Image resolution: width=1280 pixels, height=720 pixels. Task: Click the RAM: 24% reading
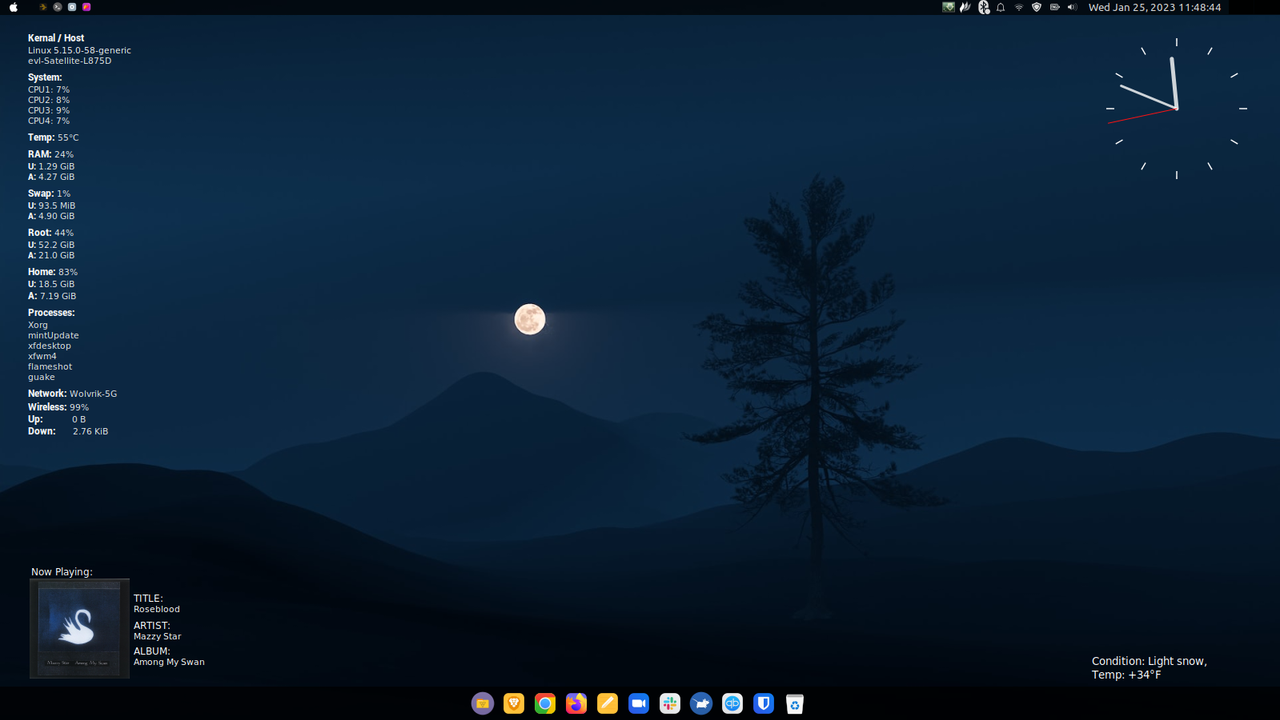(x=51, y=154)
